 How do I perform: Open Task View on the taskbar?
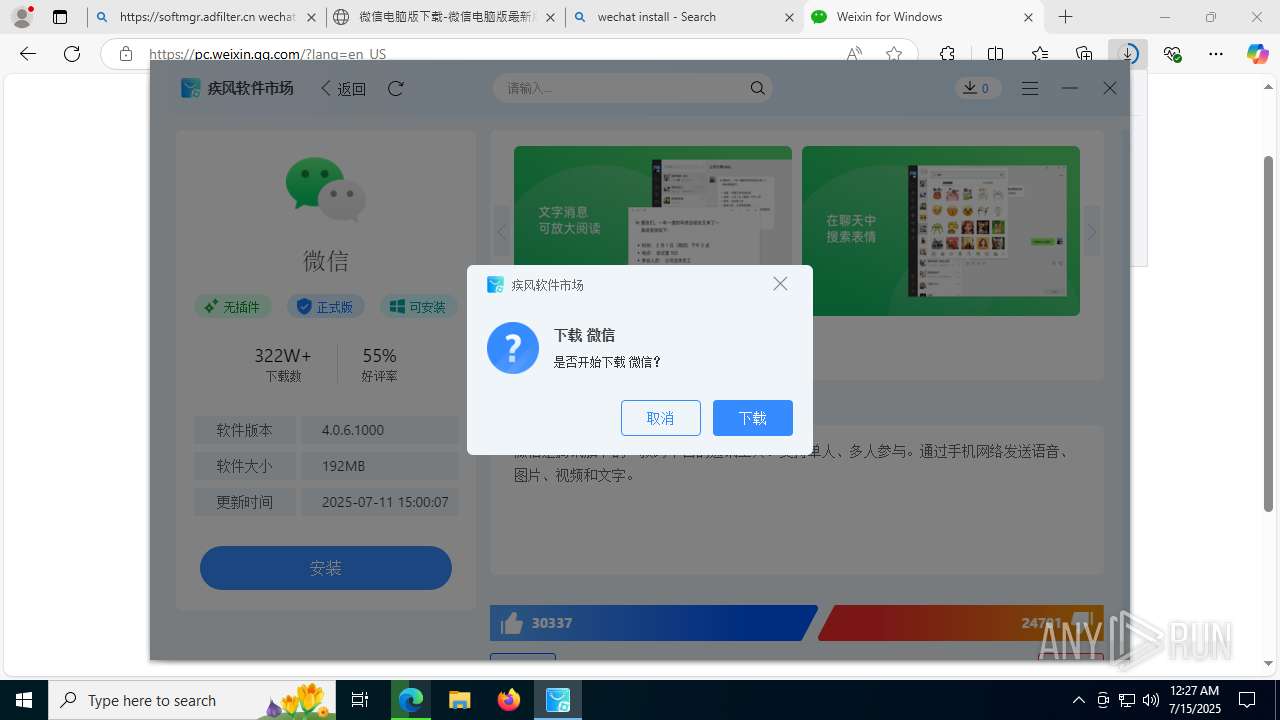(360, 700)
